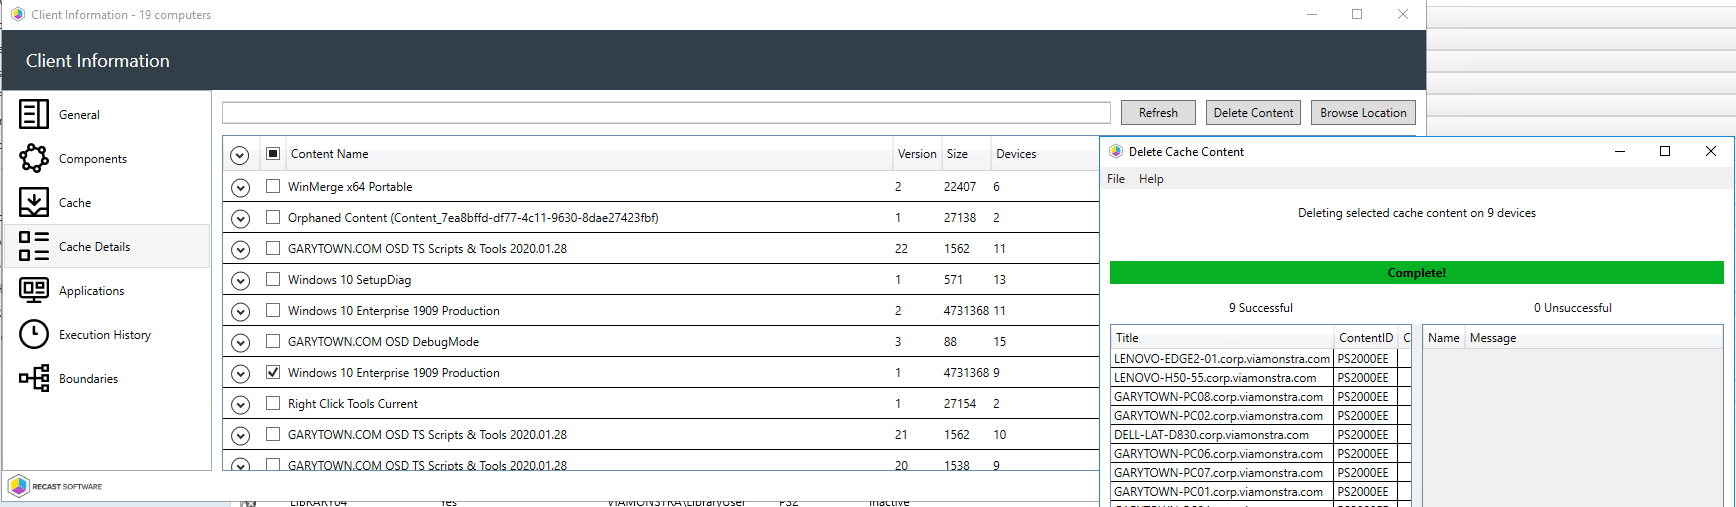Viewport: 1736px width, 507px height.
Task: Open the File menu
Action: tap(1116, 179)
